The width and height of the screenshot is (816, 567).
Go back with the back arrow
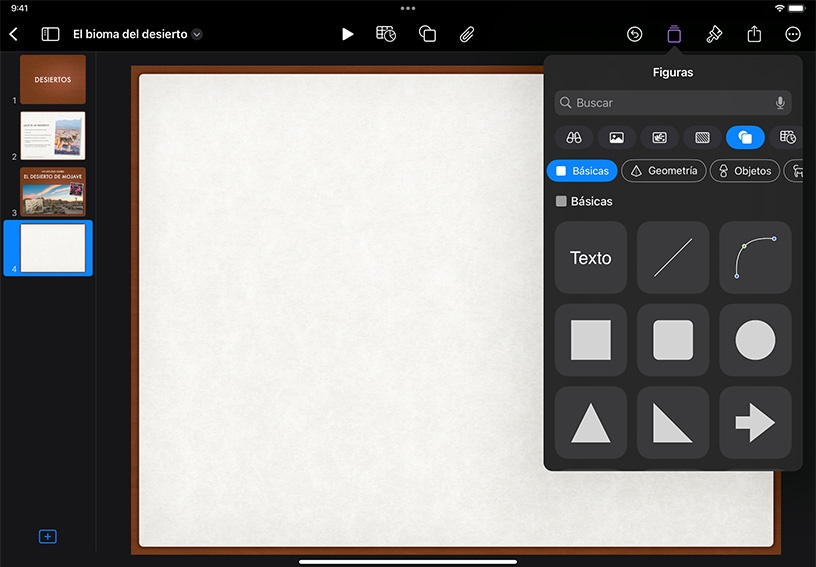pyautogui.click(x=14, y=34)
